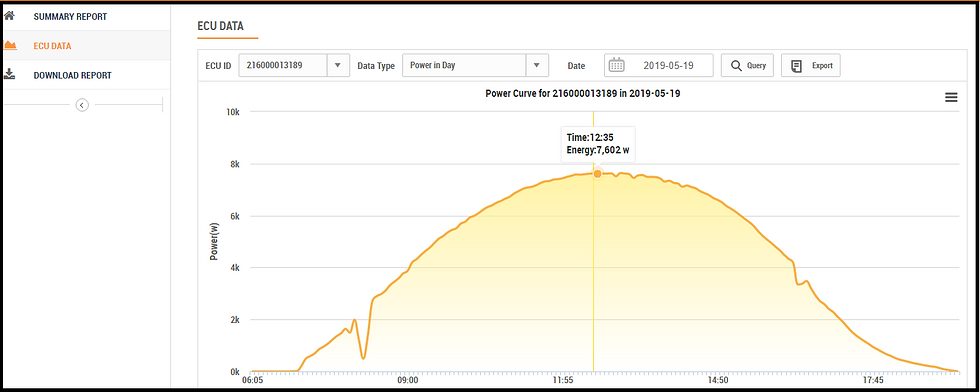The width and height of the screenshot is (980, 392).
Task: Click the document icon in Export button
Action: click(796, 65)
